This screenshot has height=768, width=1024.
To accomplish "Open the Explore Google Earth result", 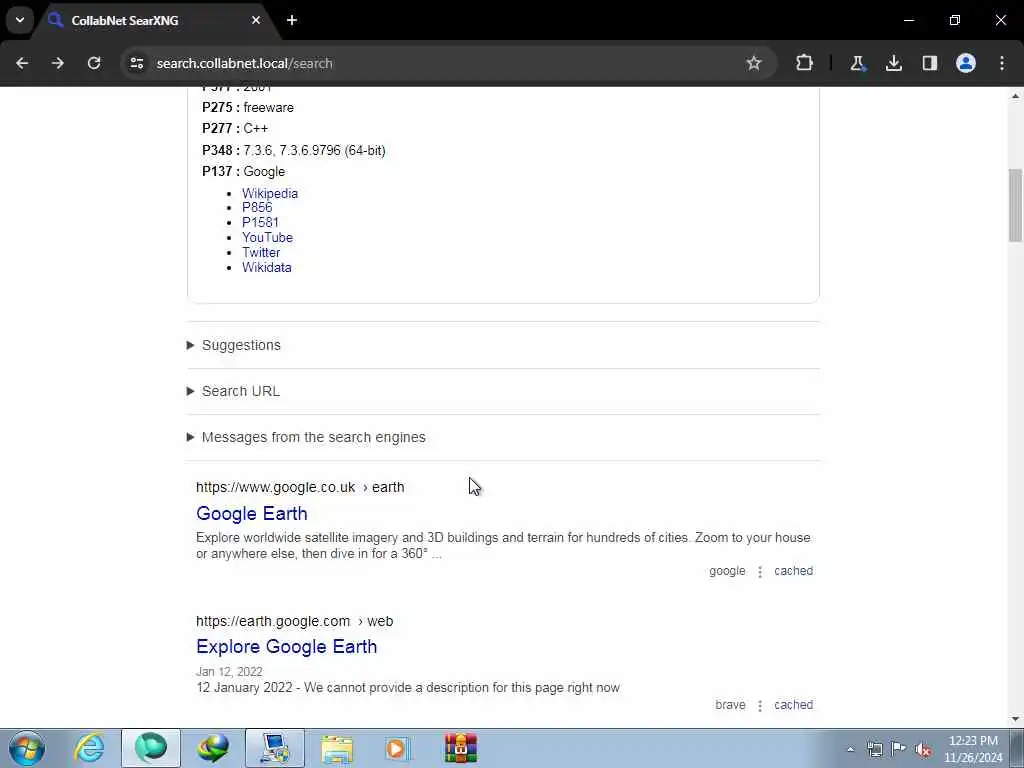I will tap(286, 647).
